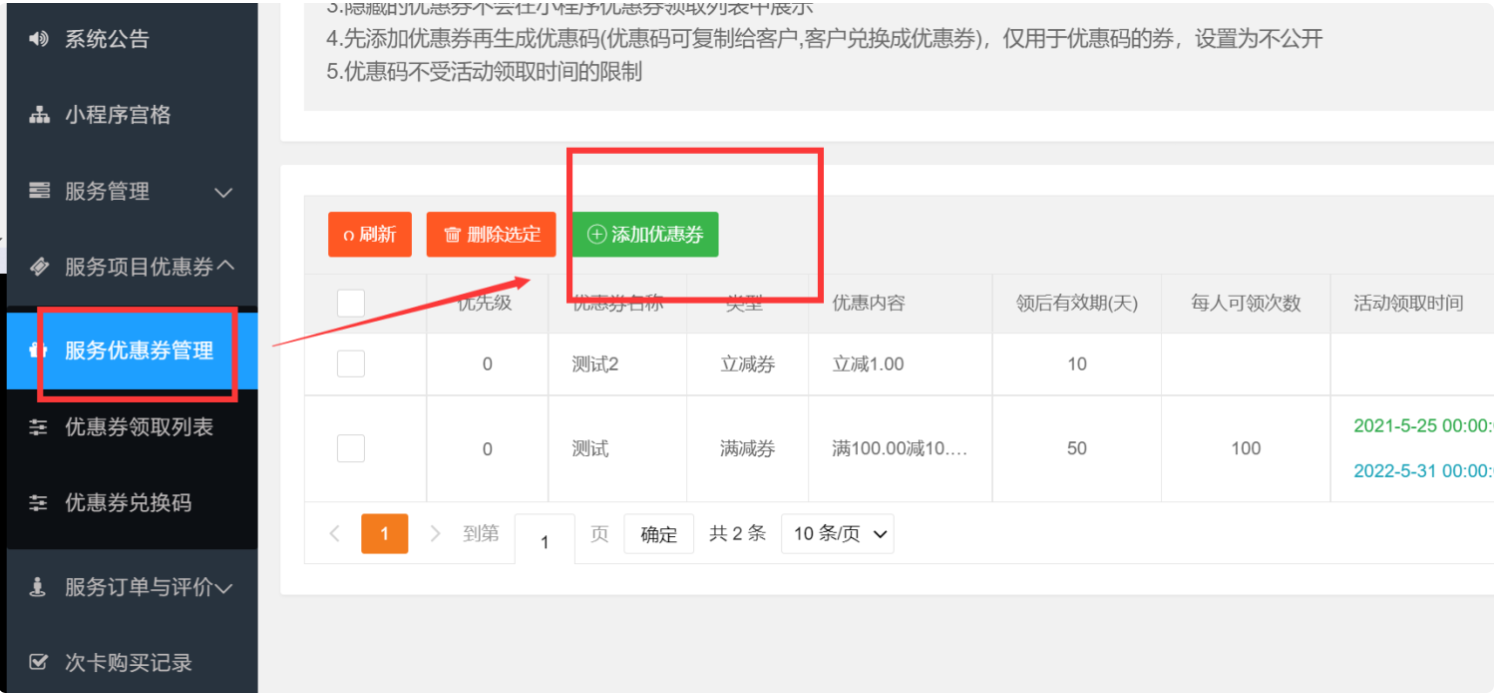Click the check-square icon beside 次卡购买记录
The image size is (1494, 698).
tap(39, 663)
